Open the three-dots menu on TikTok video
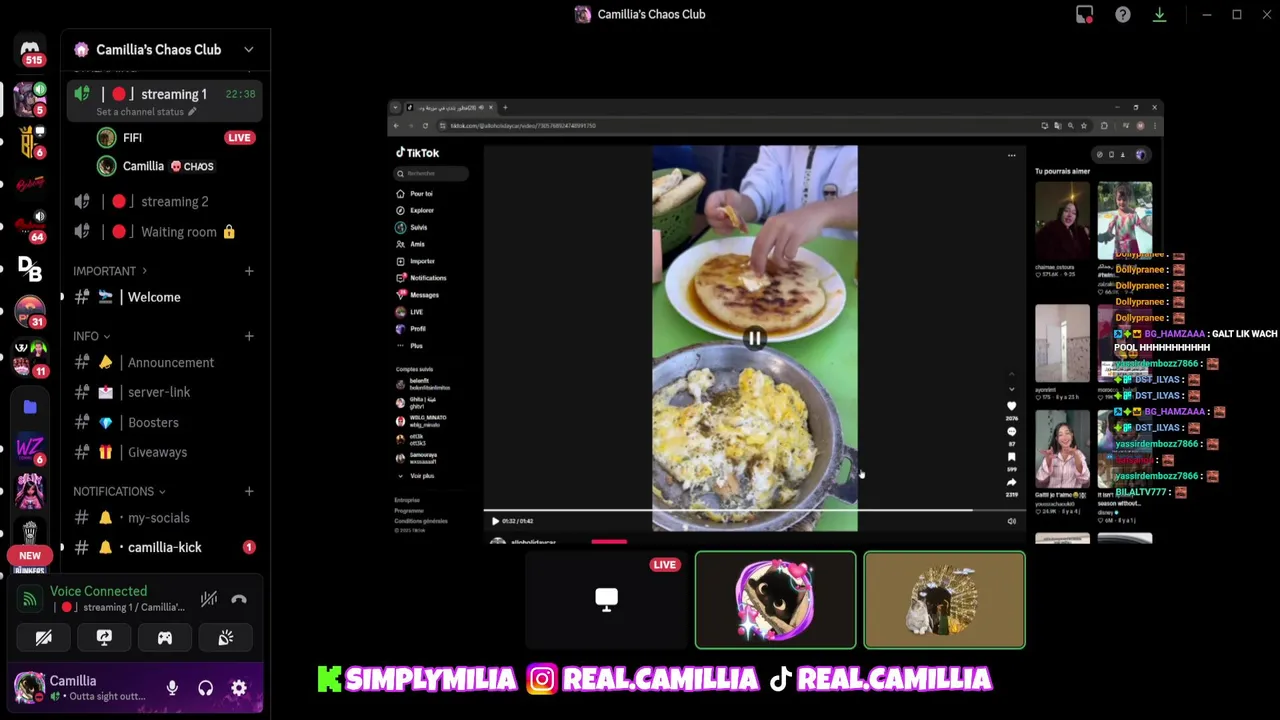1280x720 pixels. point(1011,155)
